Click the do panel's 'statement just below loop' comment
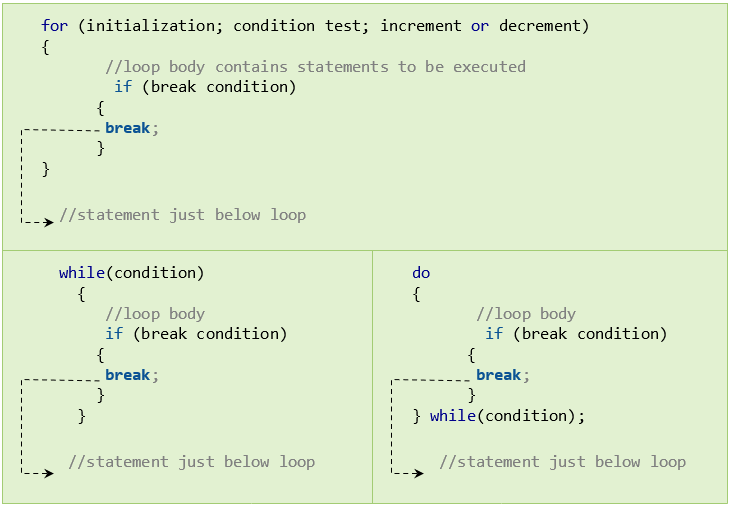Image resolution: width=729 pixels, height=506 pixels. pyautogui.click(x=563, y=462)
